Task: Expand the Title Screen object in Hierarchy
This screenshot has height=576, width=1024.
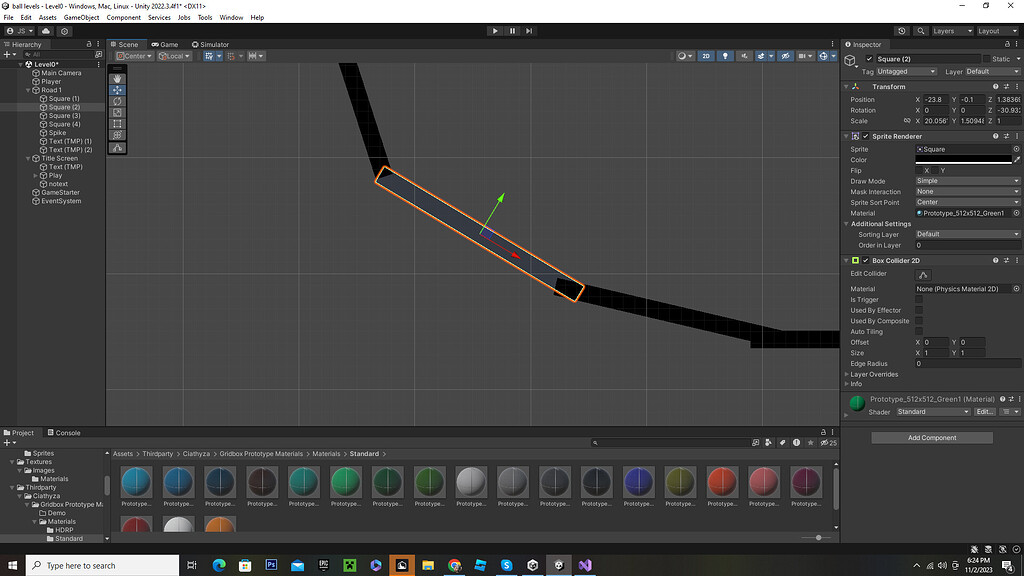Action: point(26,158)
